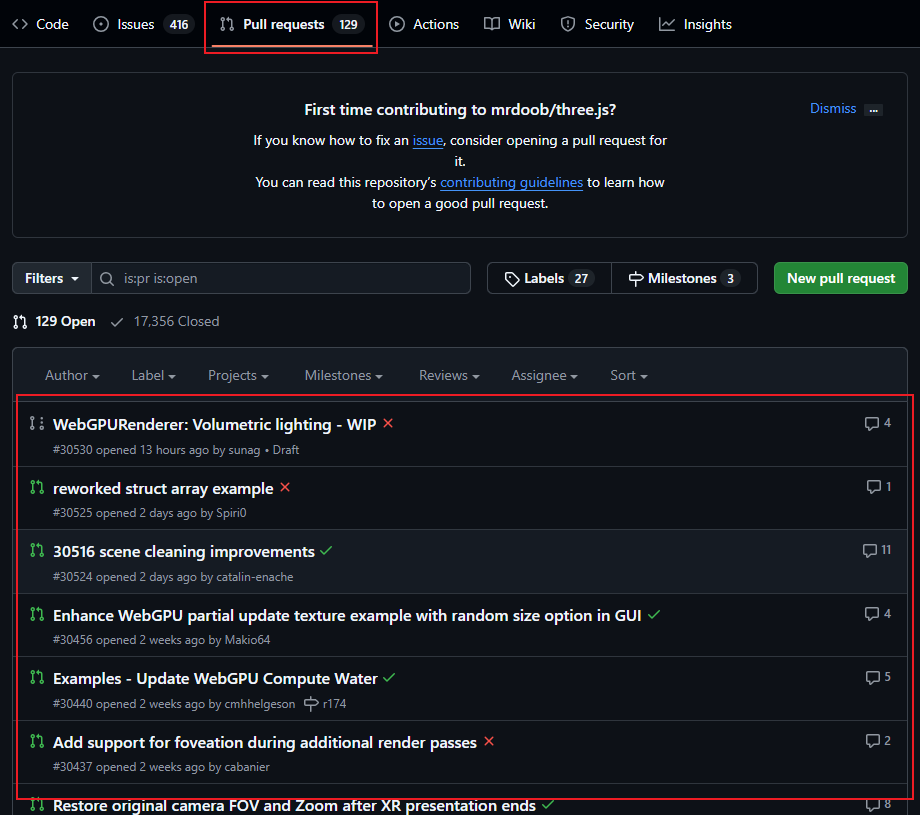Screen dimensions: 920x815
Task: Open the Labels 27 page
Action: (549, 278)
